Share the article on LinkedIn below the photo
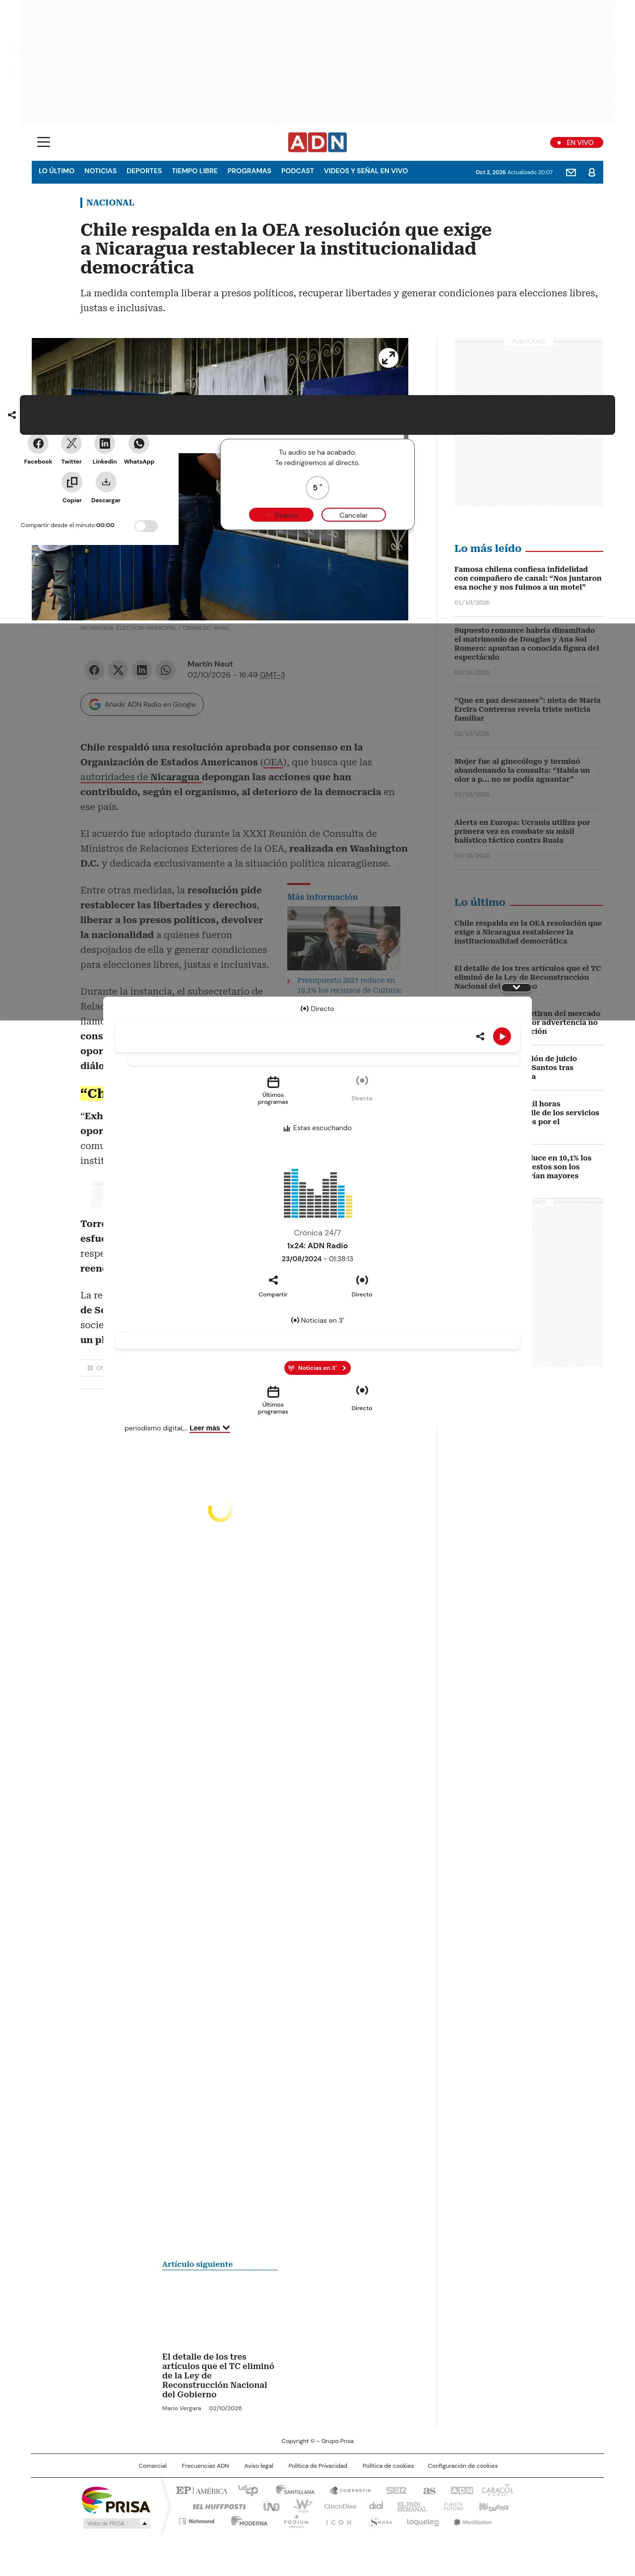Screen dimensions: 635x2576 click(142, 670)
